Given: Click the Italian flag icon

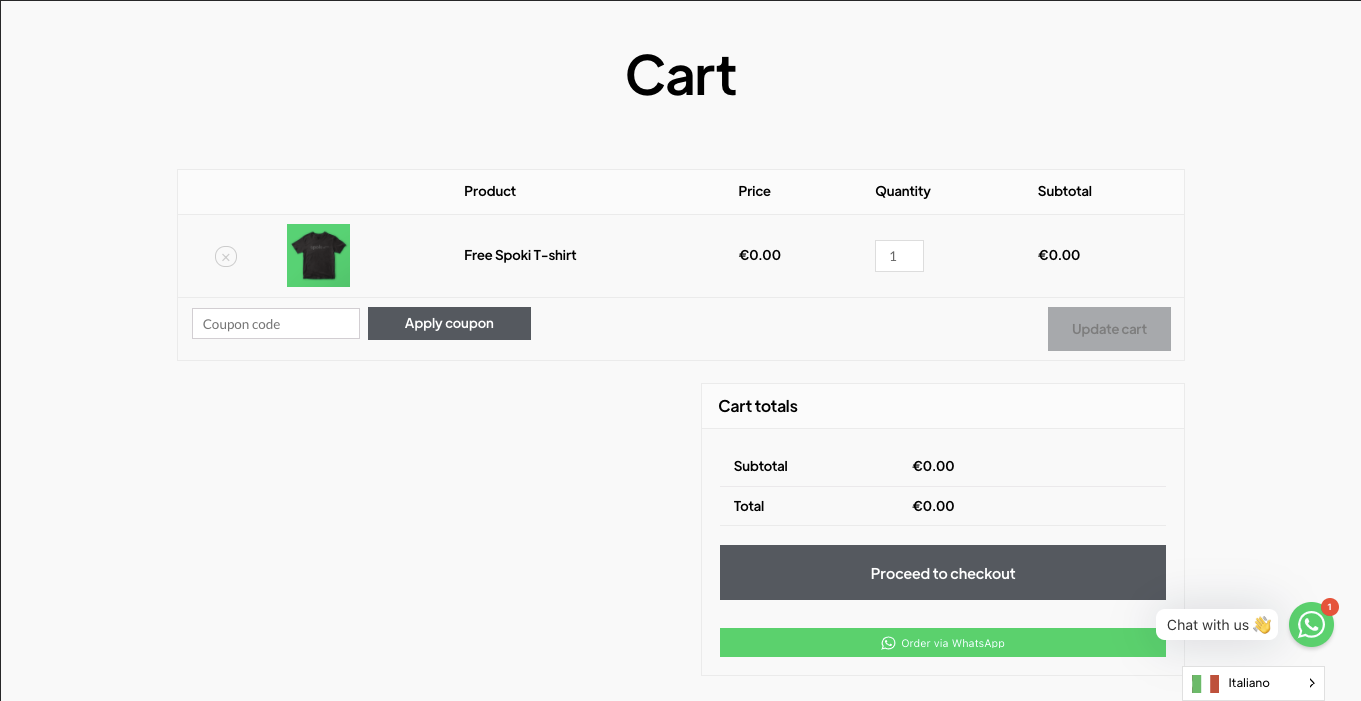Looking at the screenshot, I should (1205, 684).
